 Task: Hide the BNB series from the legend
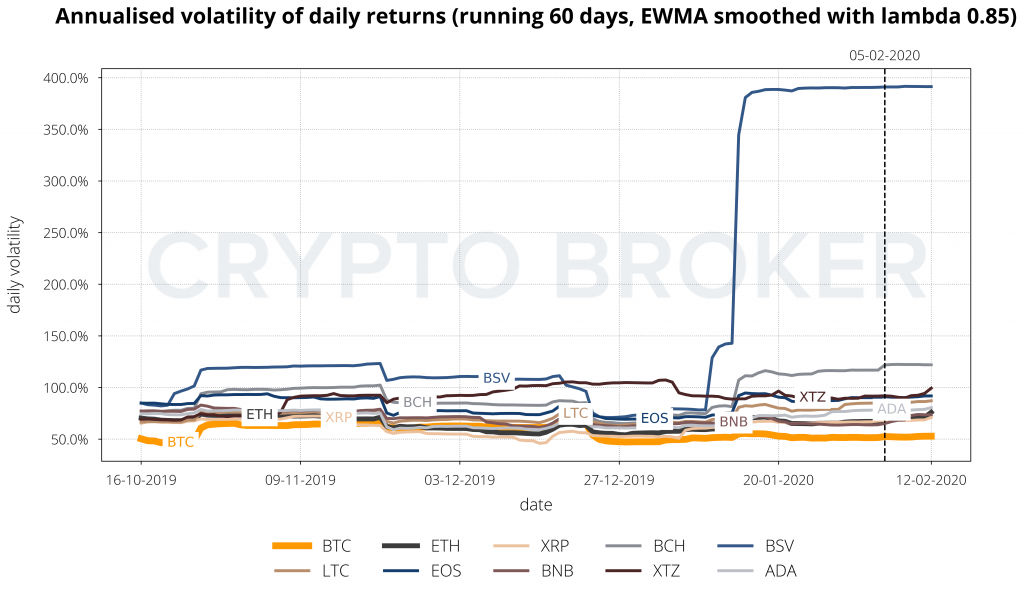(x=556, y=572)
